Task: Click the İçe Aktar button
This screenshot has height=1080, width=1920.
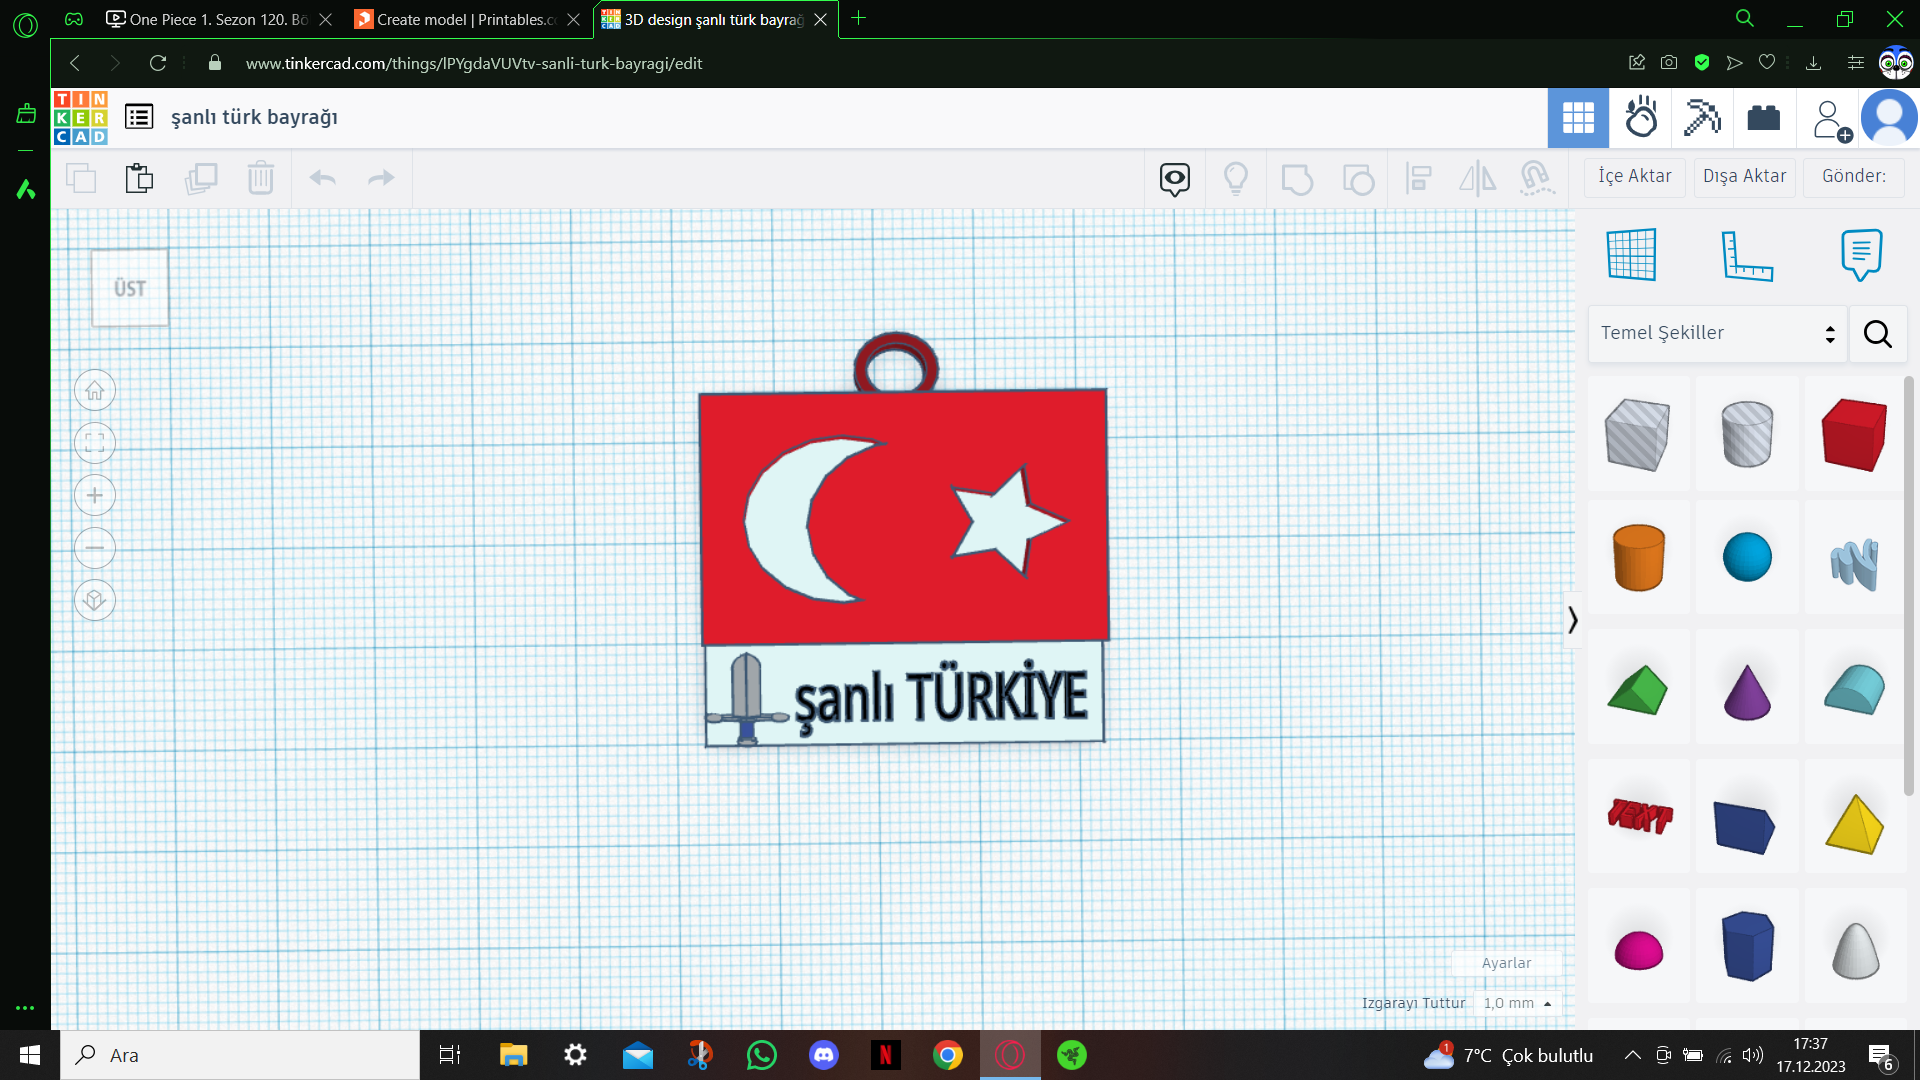Action: click(x=1634, y=176)
